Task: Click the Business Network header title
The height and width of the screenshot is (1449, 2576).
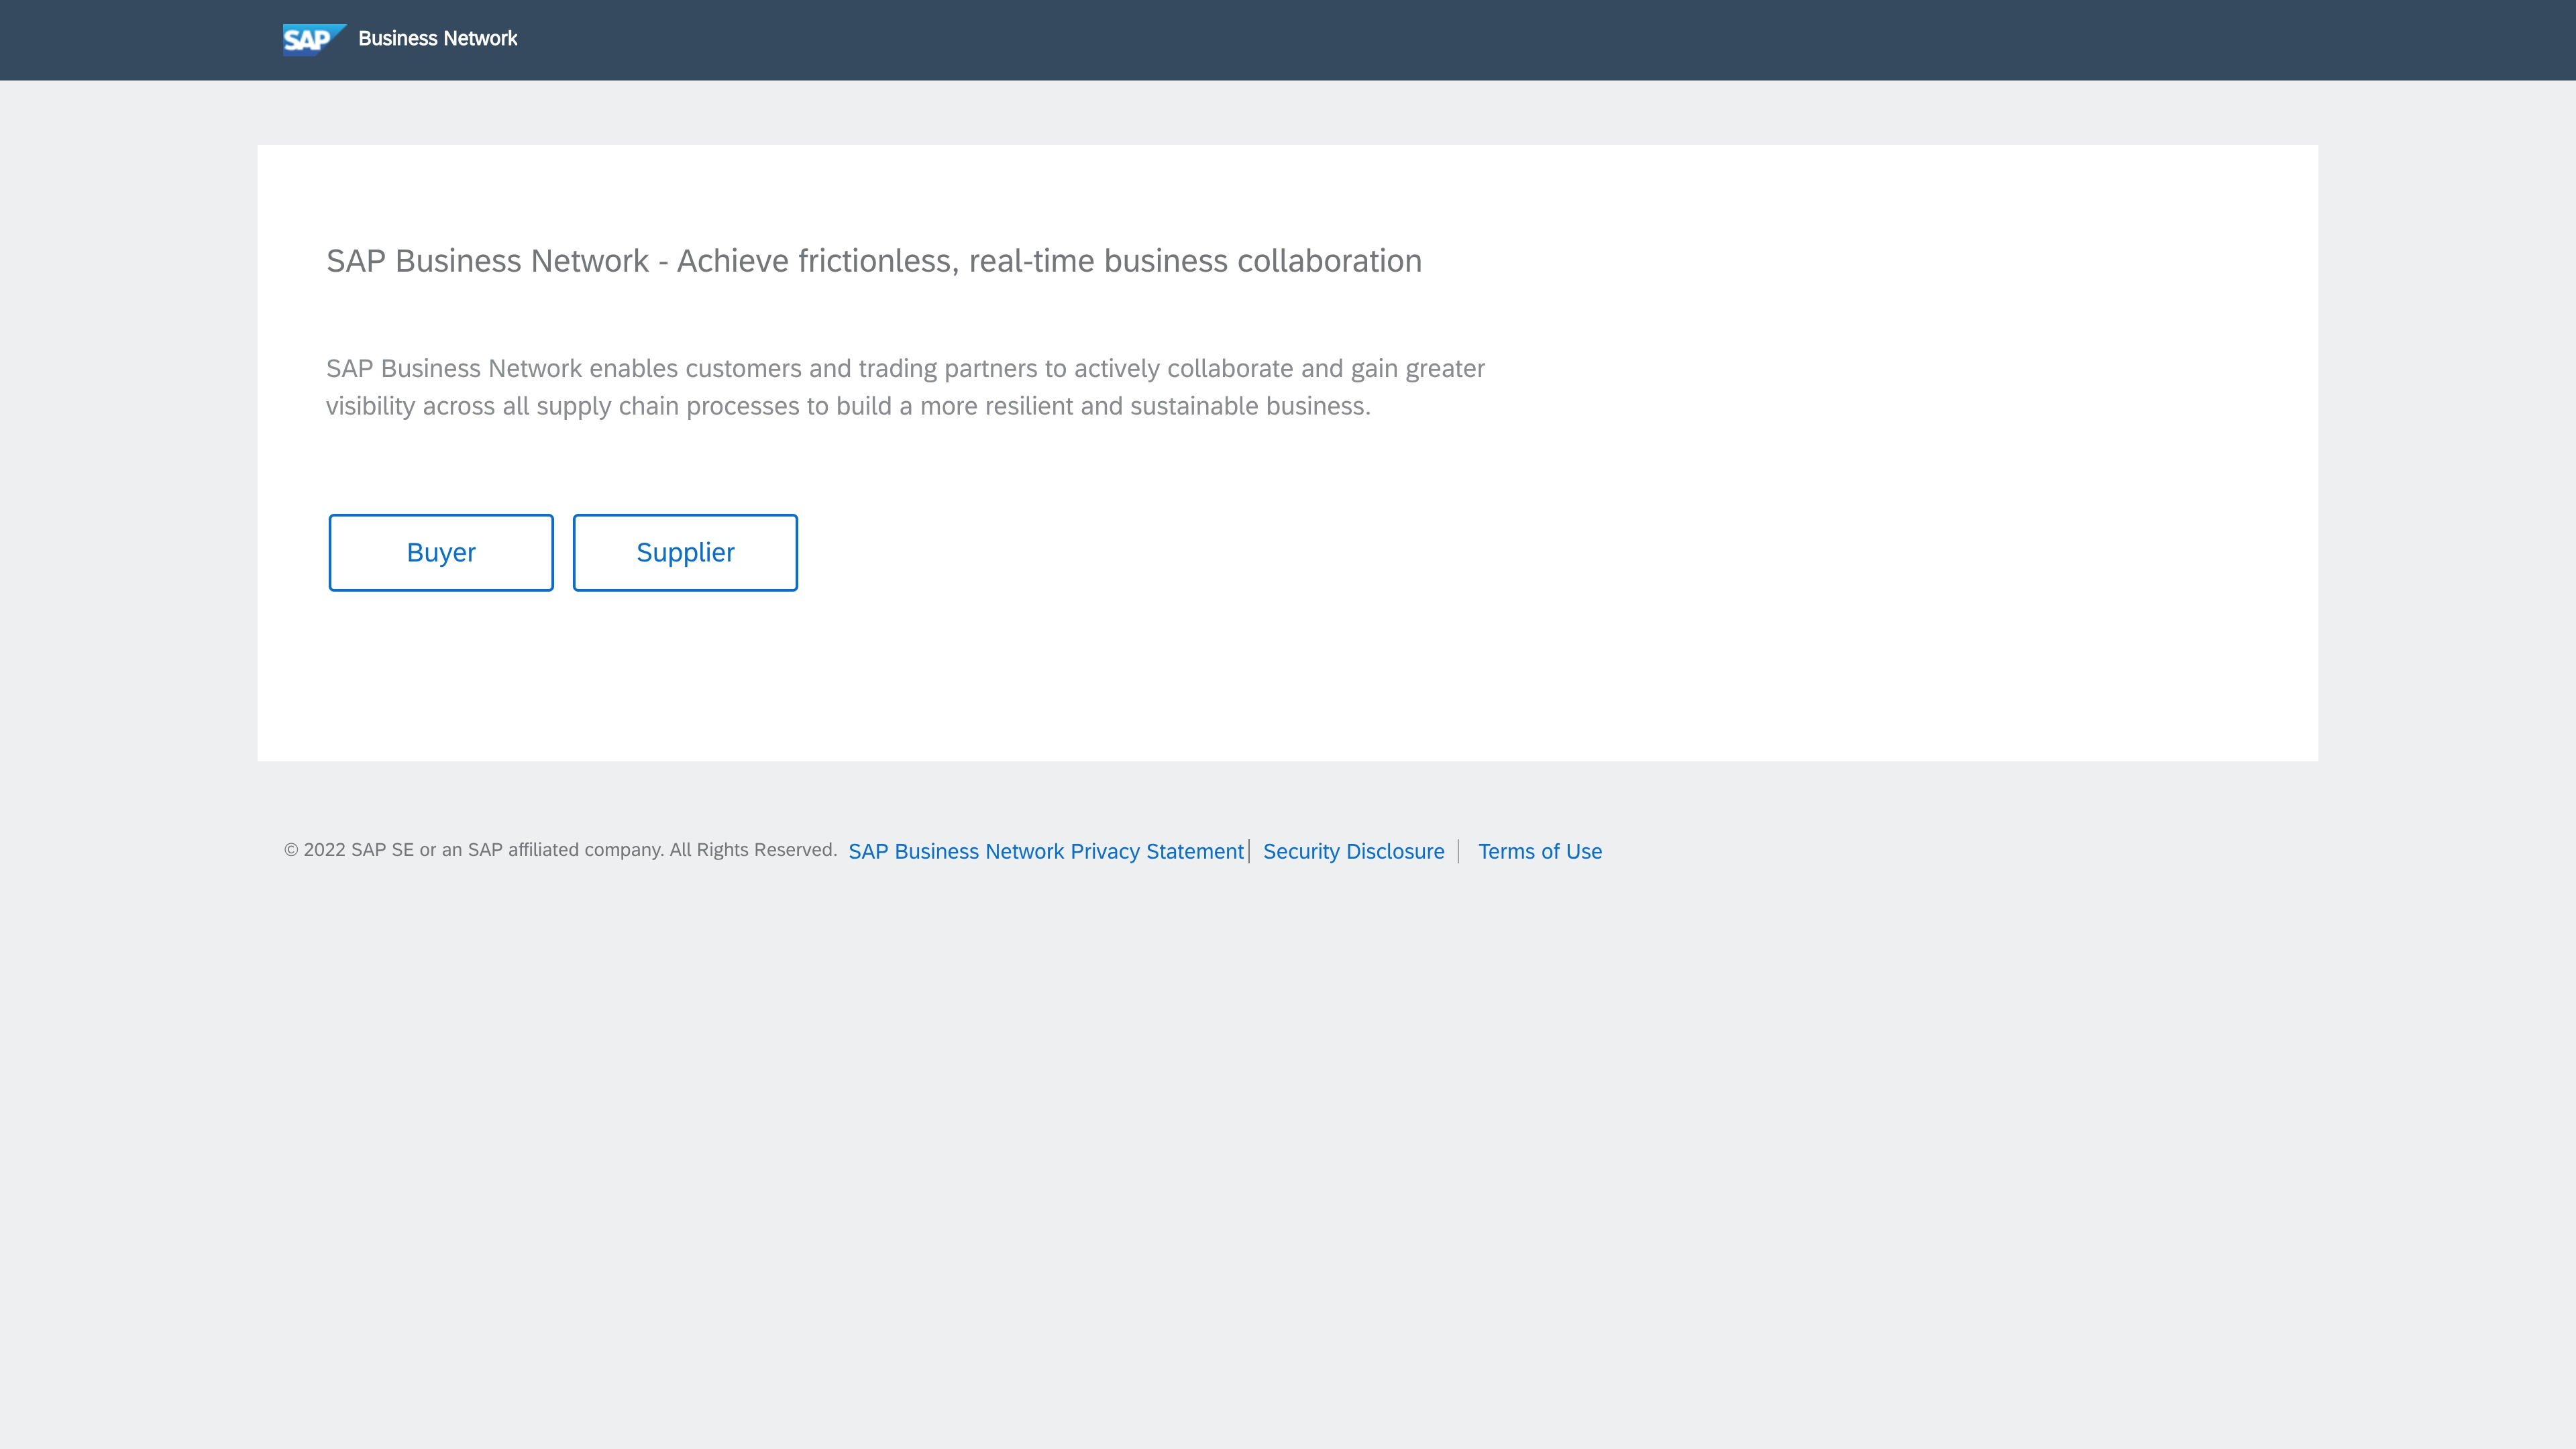Action: [437, 39]
